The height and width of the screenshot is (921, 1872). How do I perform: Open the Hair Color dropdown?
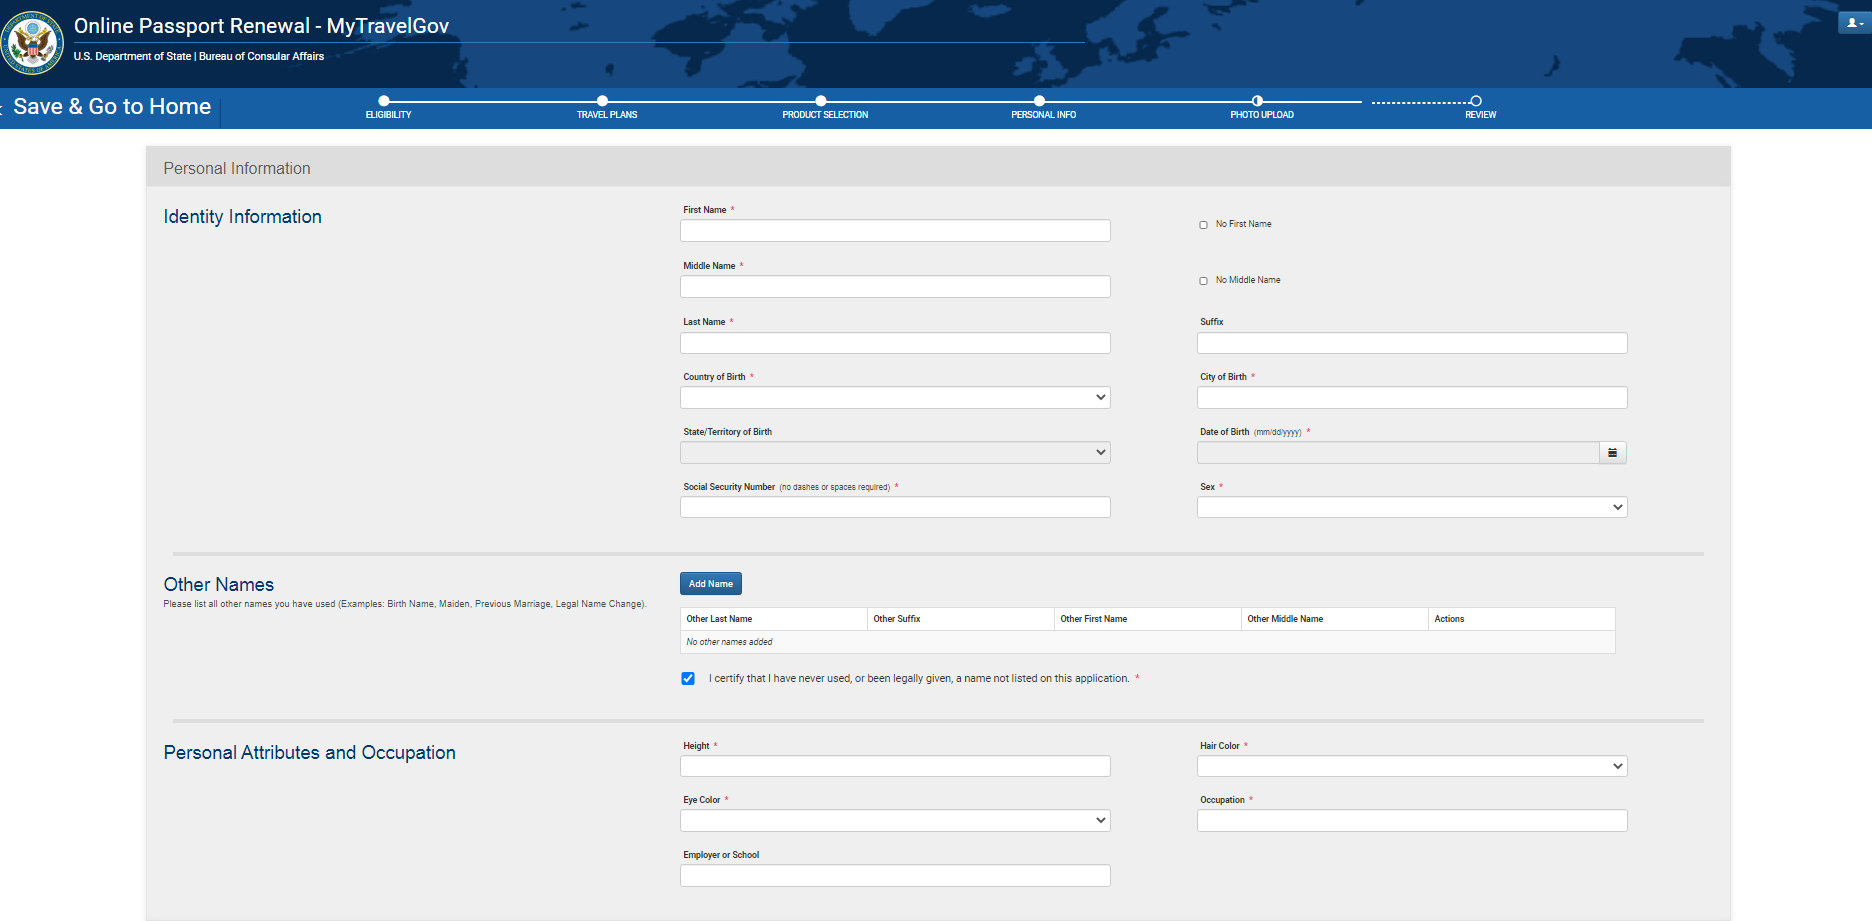coord(1411,766)
